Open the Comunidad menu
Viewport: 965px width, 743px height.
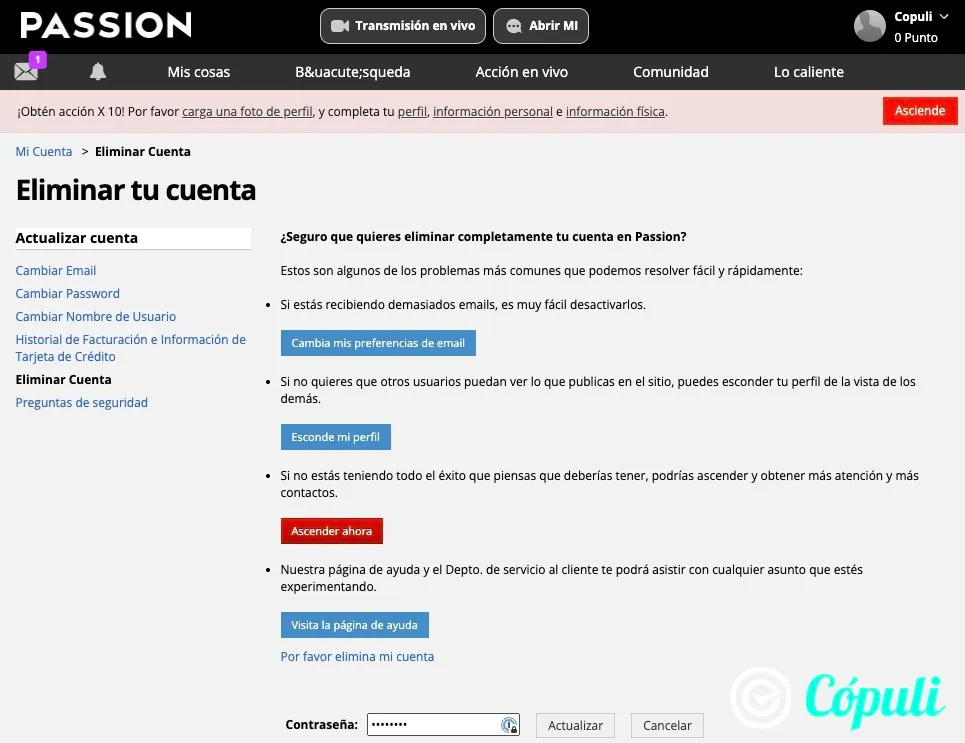(x=671, y=72)
